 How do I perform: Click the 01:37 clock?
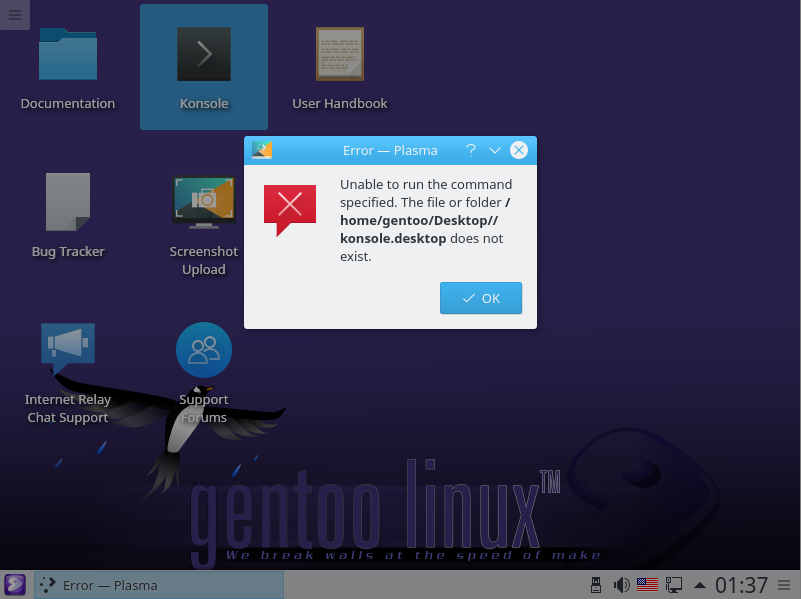click(741, 585)
